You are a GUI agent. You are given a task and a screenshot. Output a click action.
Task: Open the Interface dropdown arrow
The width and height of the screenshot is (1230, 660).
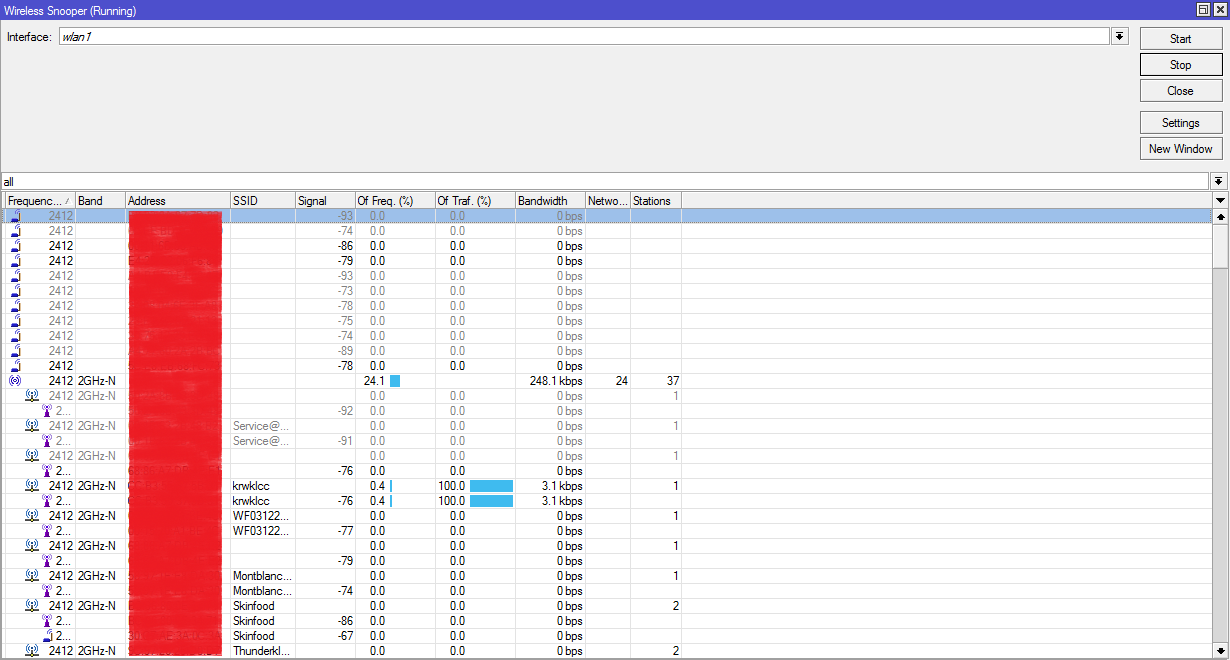pos(1119,36)
